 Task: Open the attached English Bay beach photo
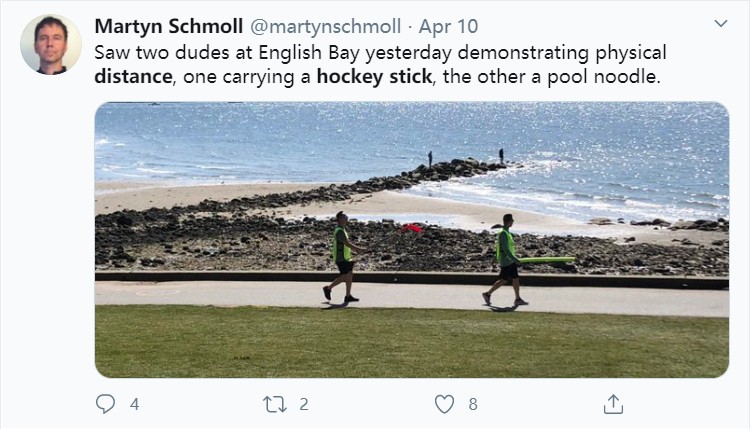(412, 239)
